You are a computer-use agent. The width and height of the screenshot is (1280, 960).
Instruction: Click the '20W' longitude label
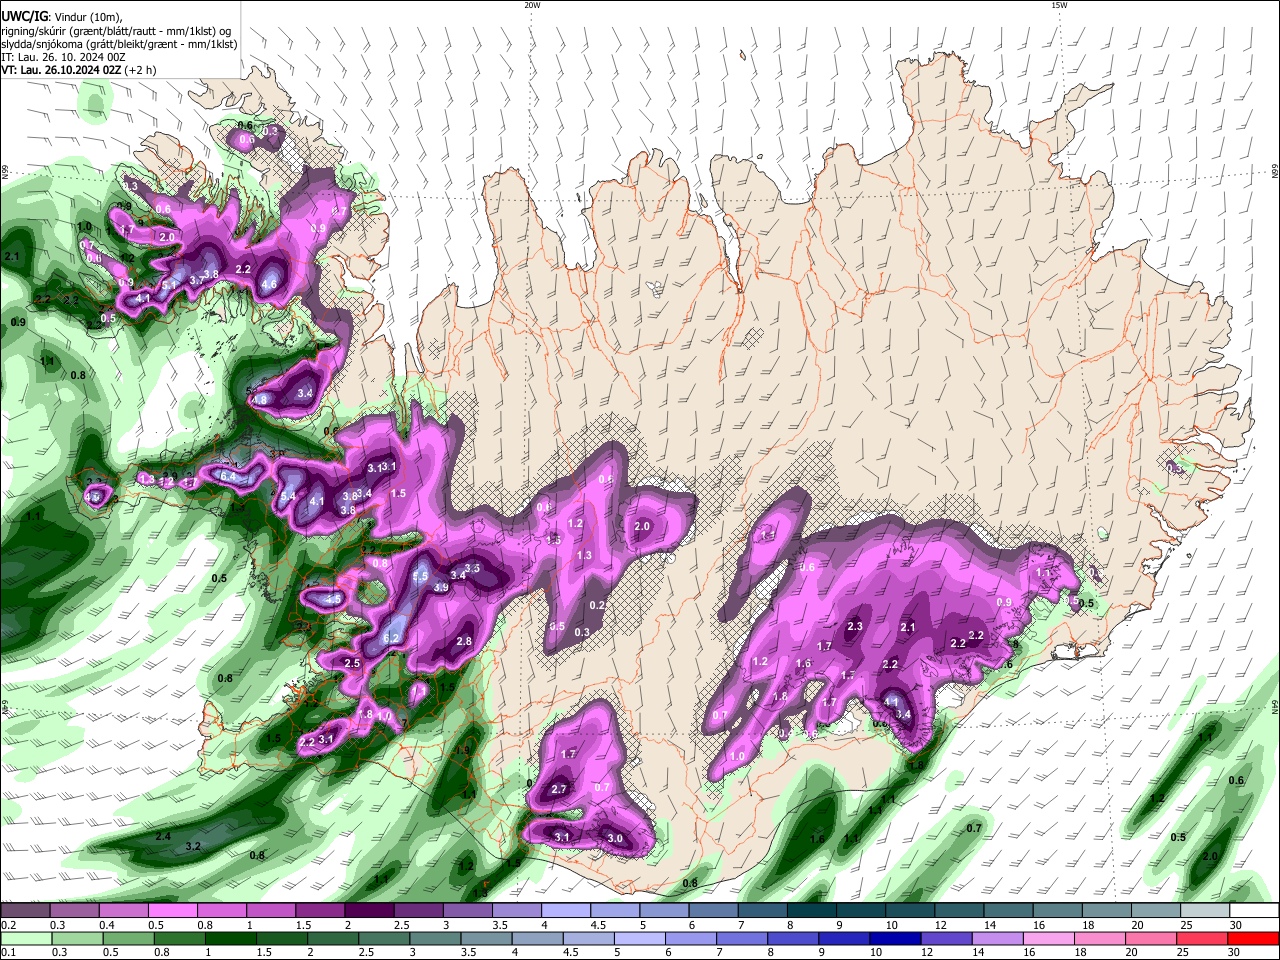pyautogui.click(x=532, y=5)
